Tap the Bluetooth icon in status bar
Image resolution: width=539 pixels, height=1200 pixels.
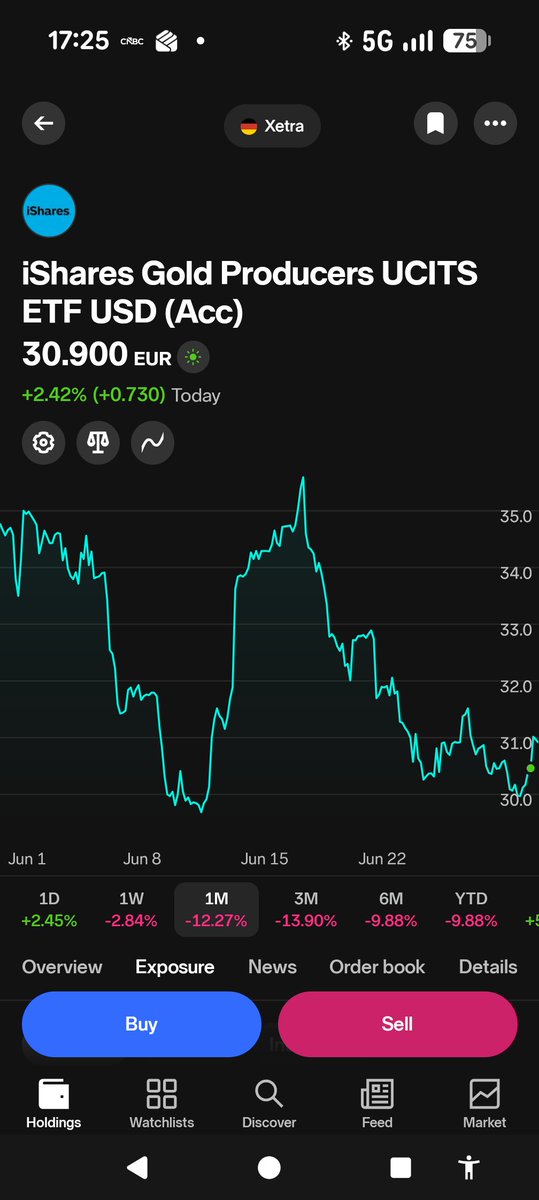344,41
